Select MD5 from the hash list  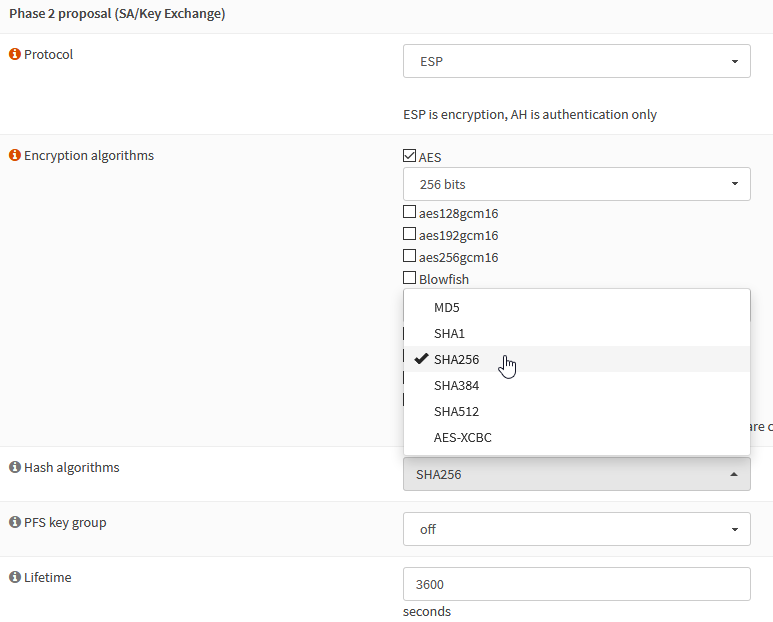tap(447, 308)
